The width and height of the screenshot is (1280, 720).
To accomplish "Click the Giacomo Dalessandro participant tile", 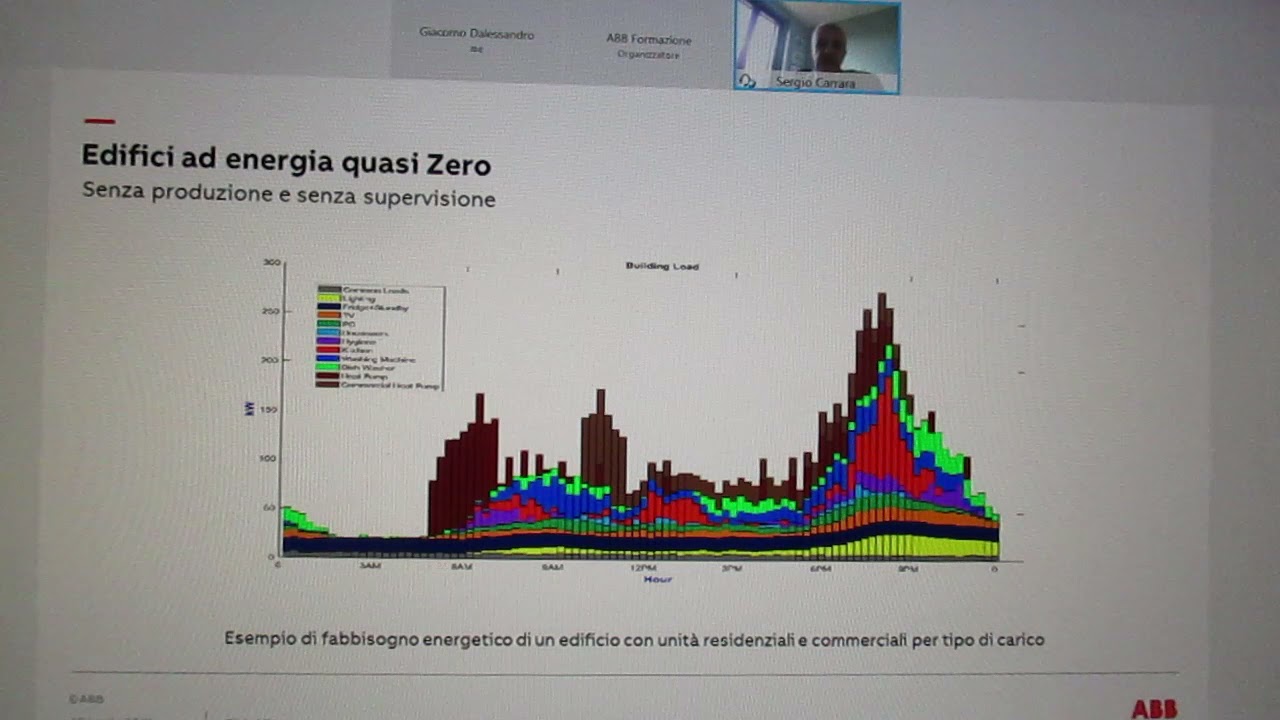I will [476, 40].
